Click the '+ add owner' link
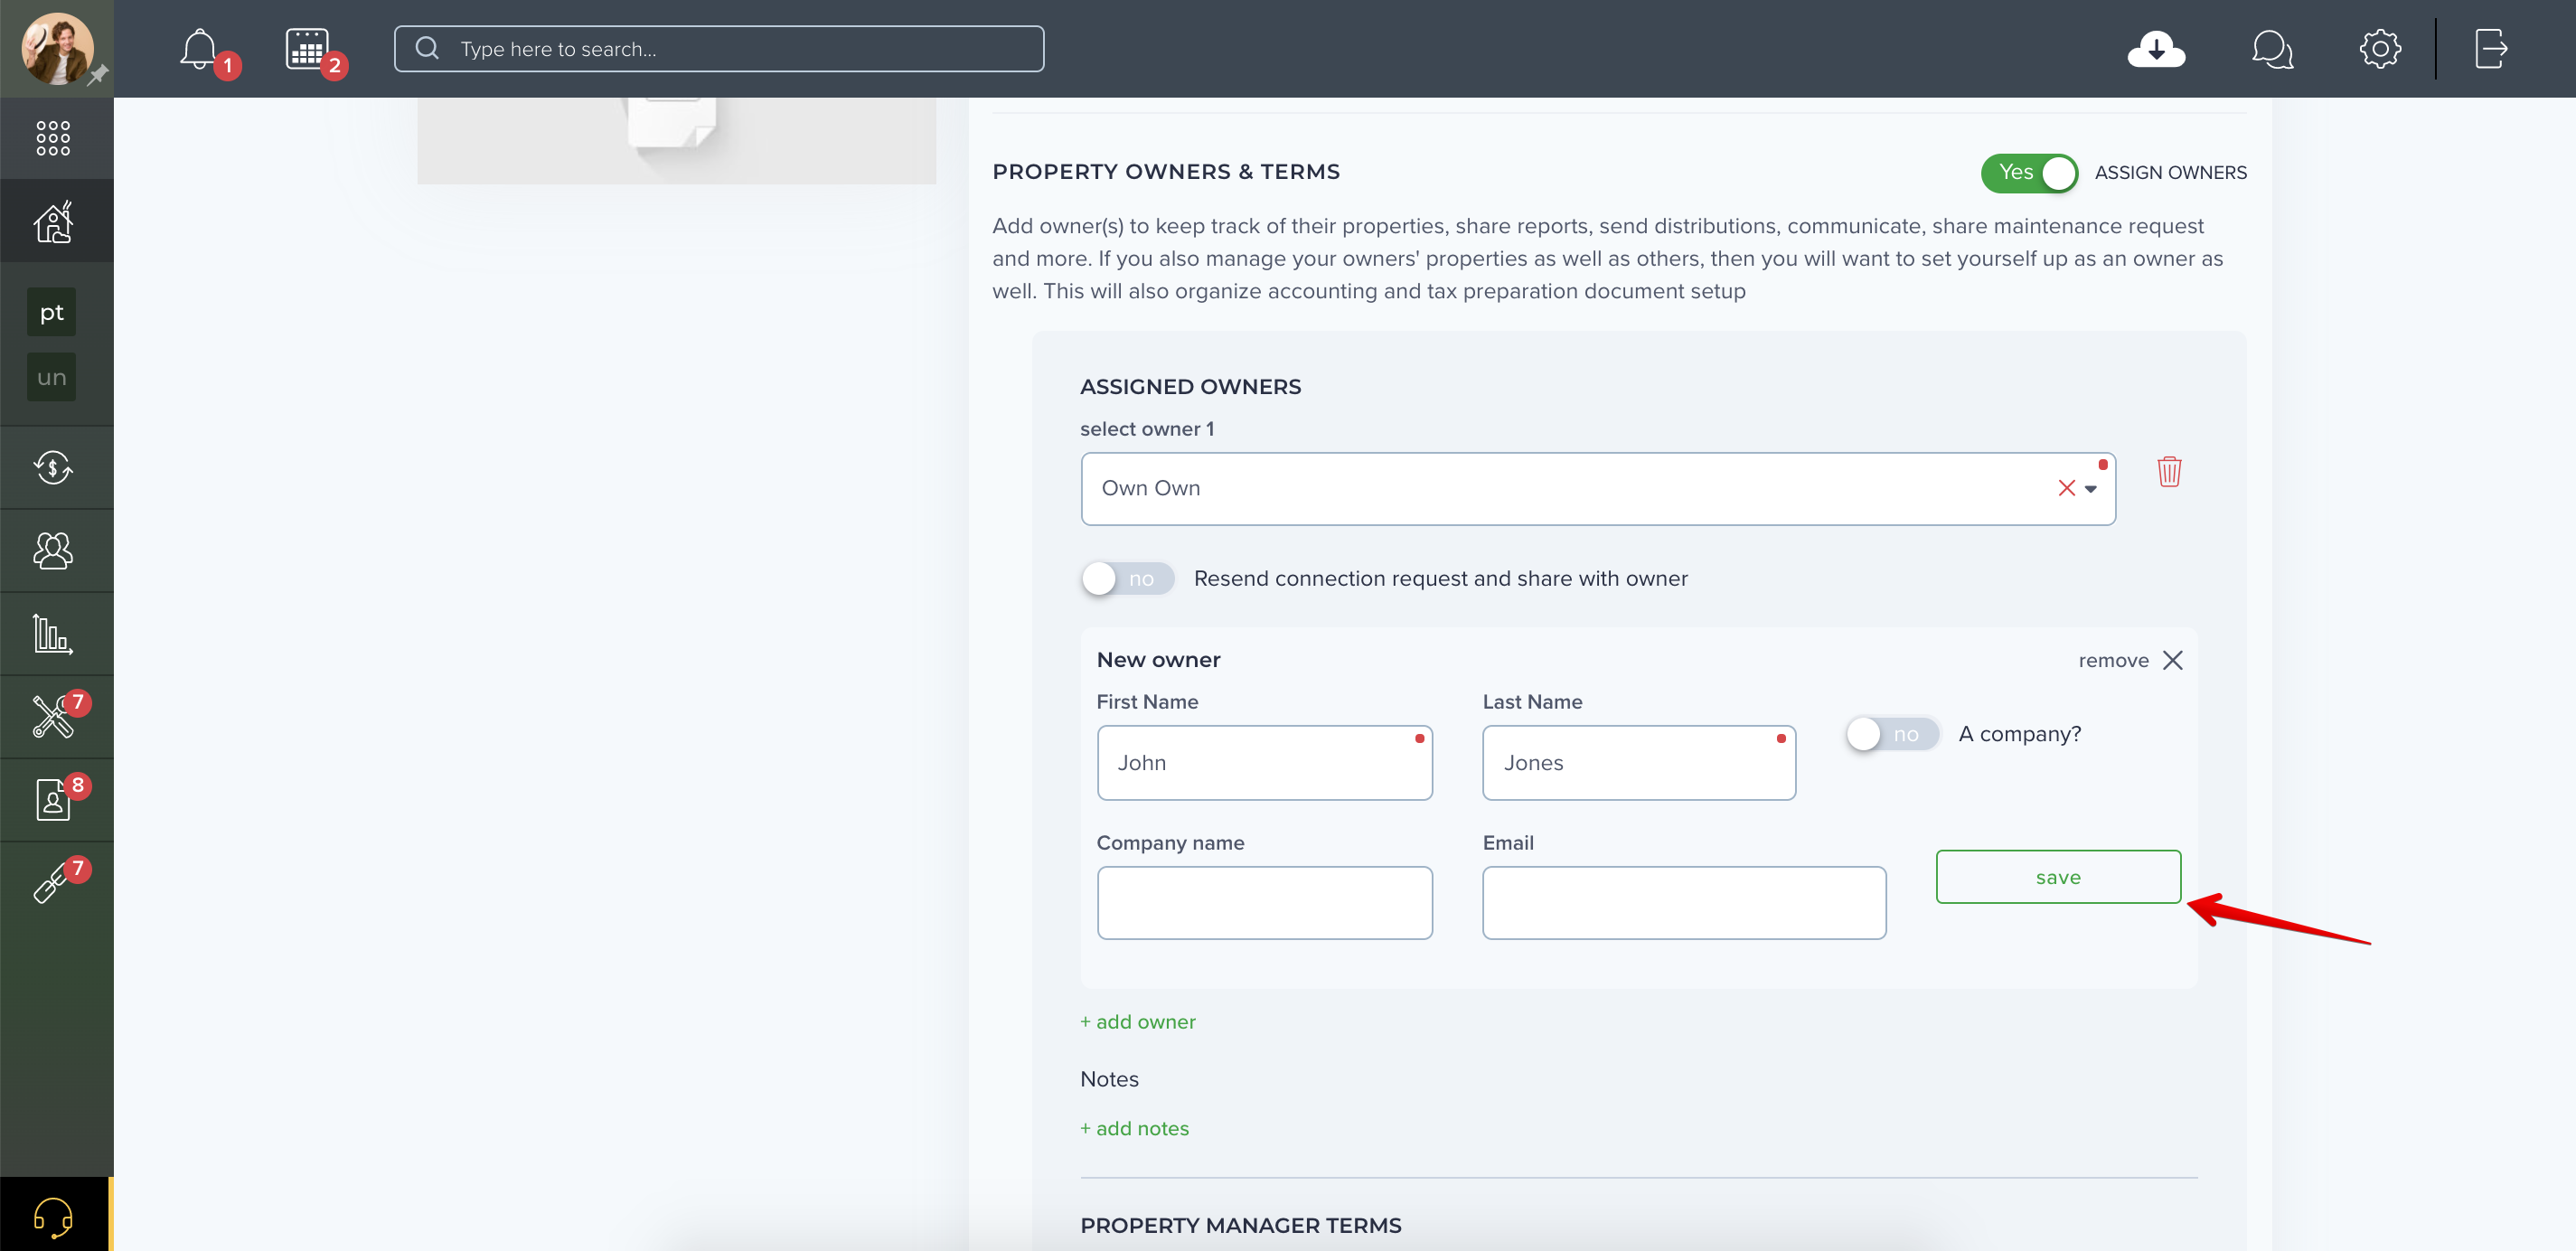The height and width of the screenshot is (1251, 2576). (1138, 1022)
